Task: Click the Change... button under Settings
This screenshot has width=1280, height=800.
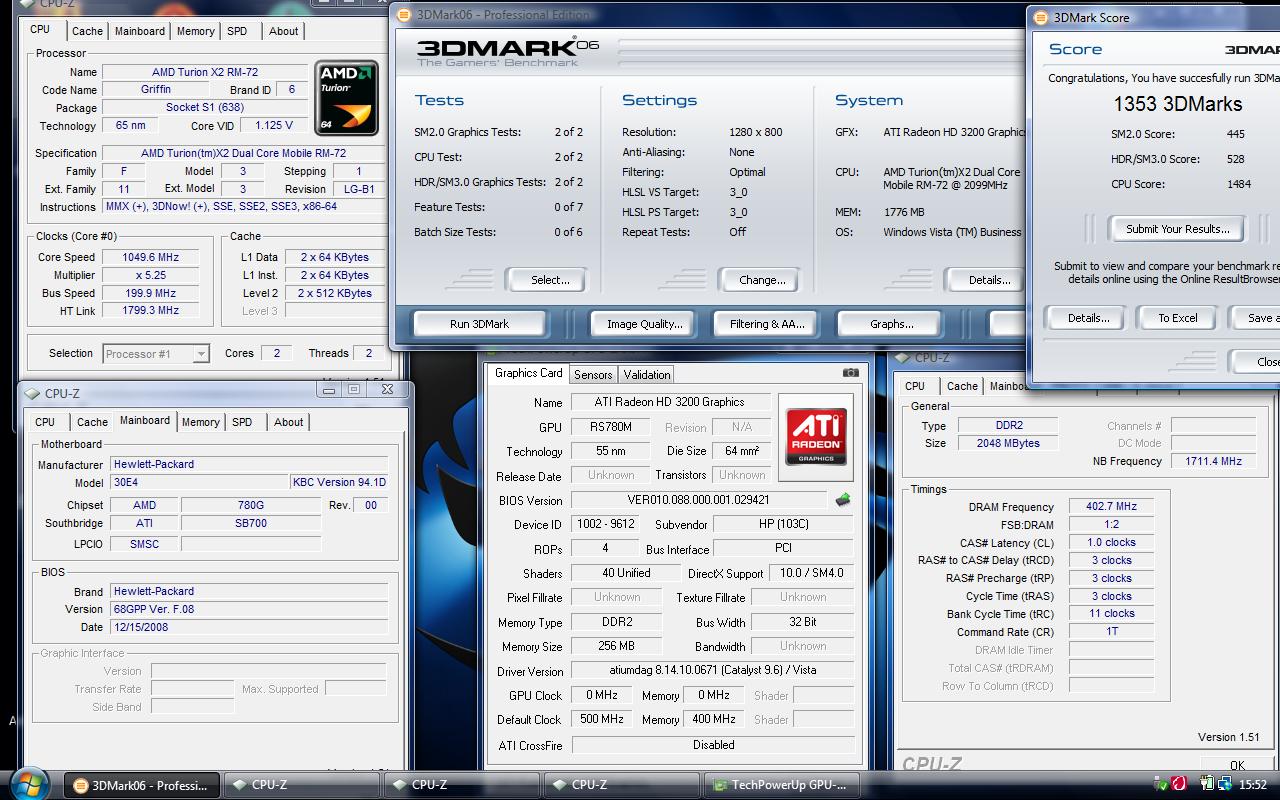Action: (x=762, y=280)
